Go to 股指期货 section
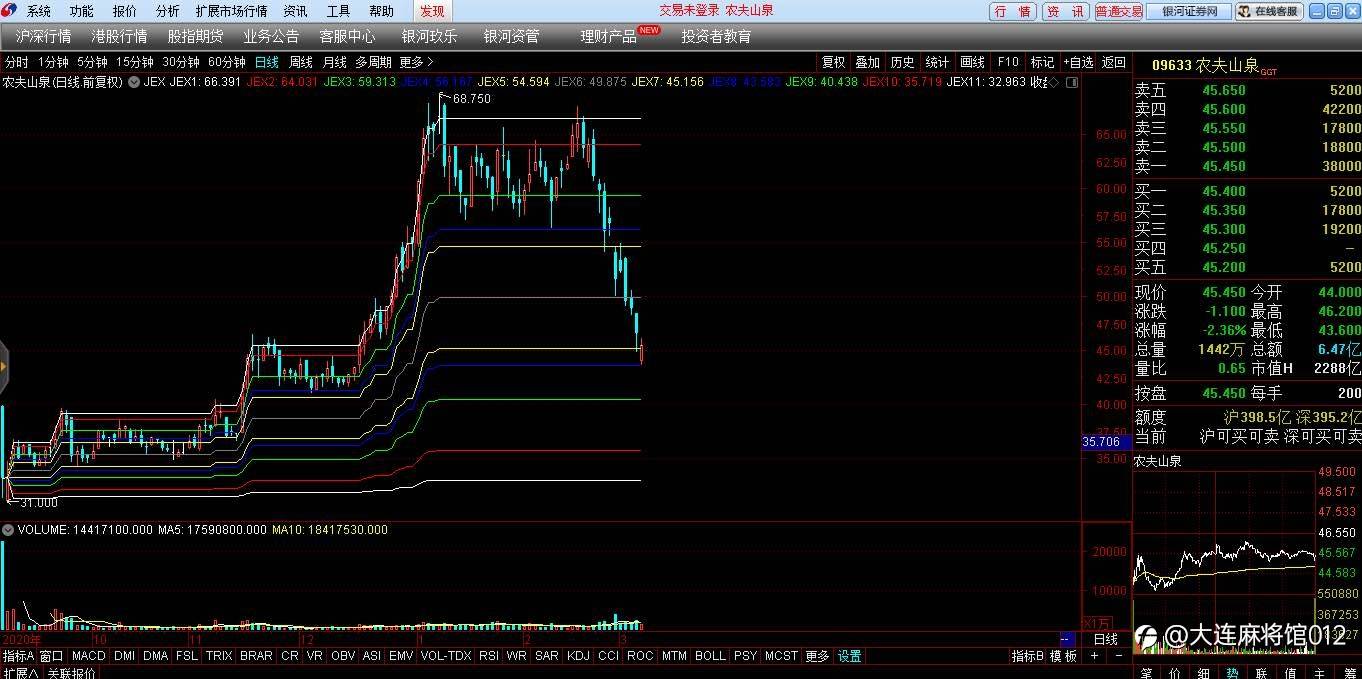The width and height of the screenshot is (1362, 679). click(x=195, y=36)
